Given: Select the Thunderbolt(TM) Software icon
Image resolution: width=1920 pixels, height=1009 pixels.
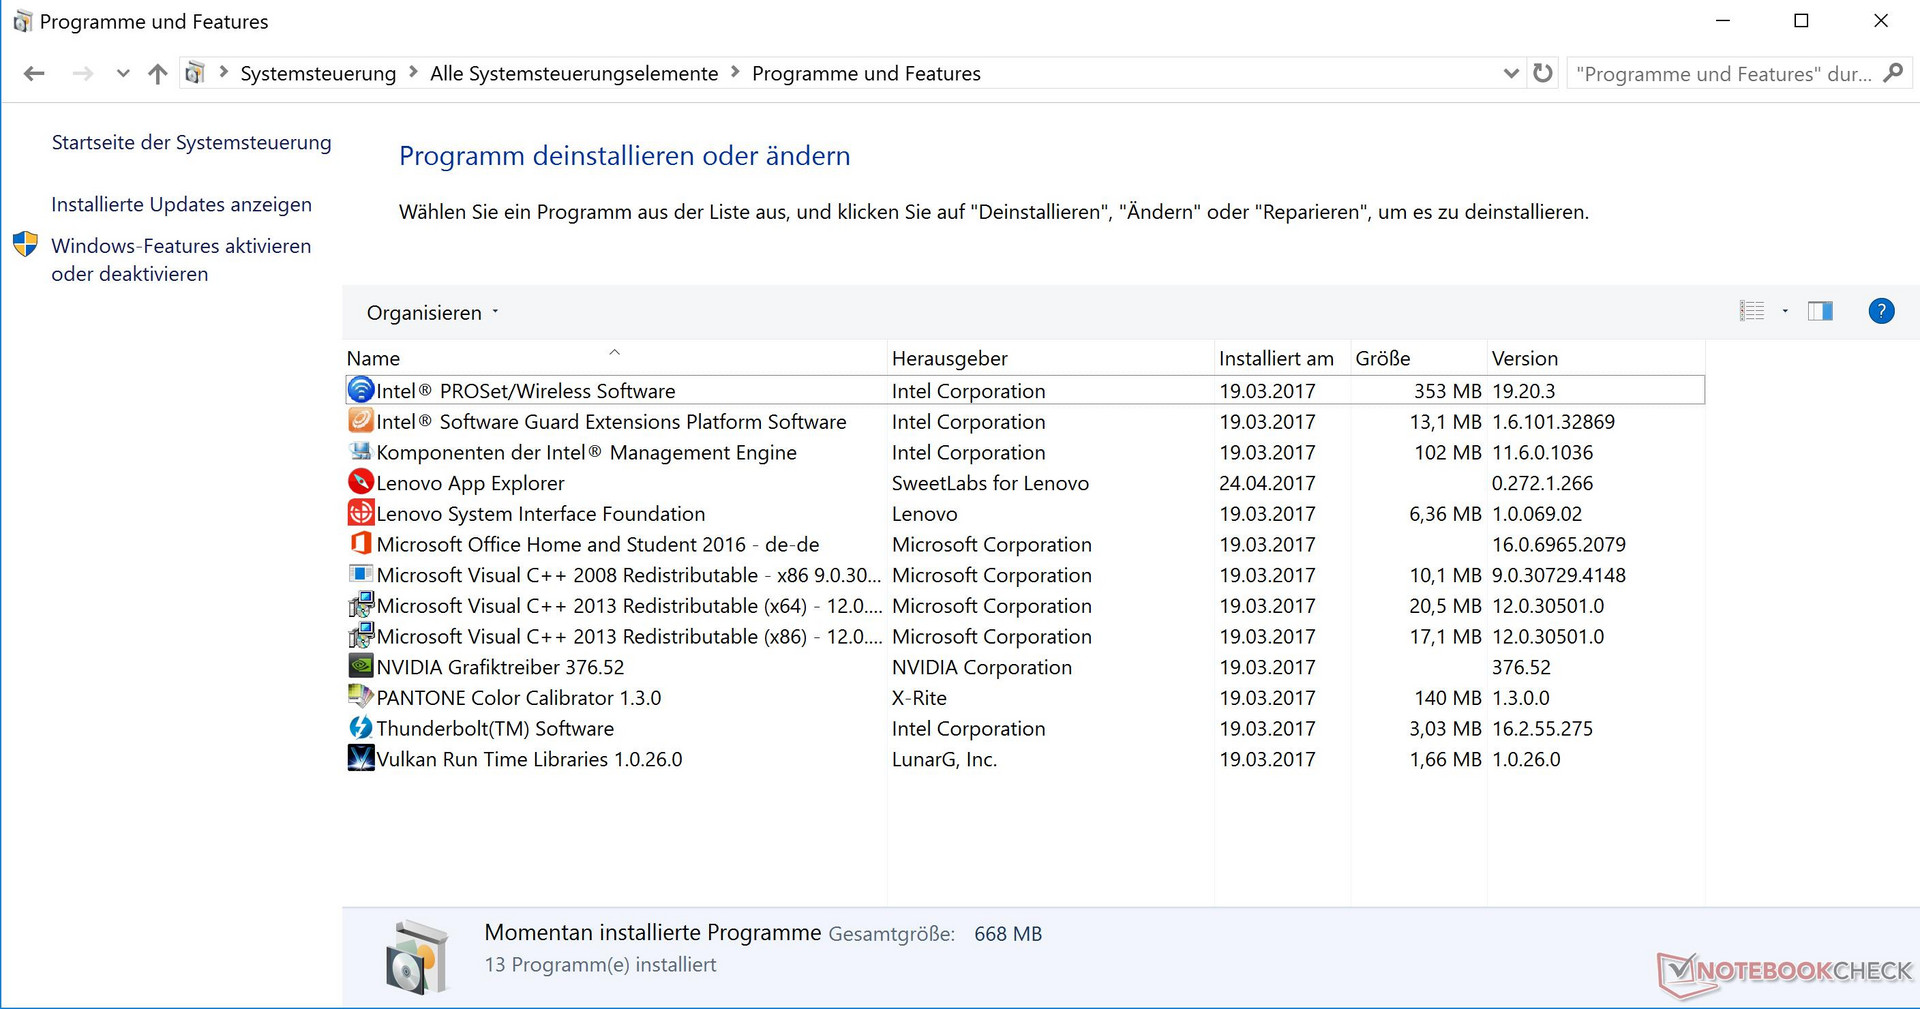Looking at the screenshot, I should click(x=360, y=728).
